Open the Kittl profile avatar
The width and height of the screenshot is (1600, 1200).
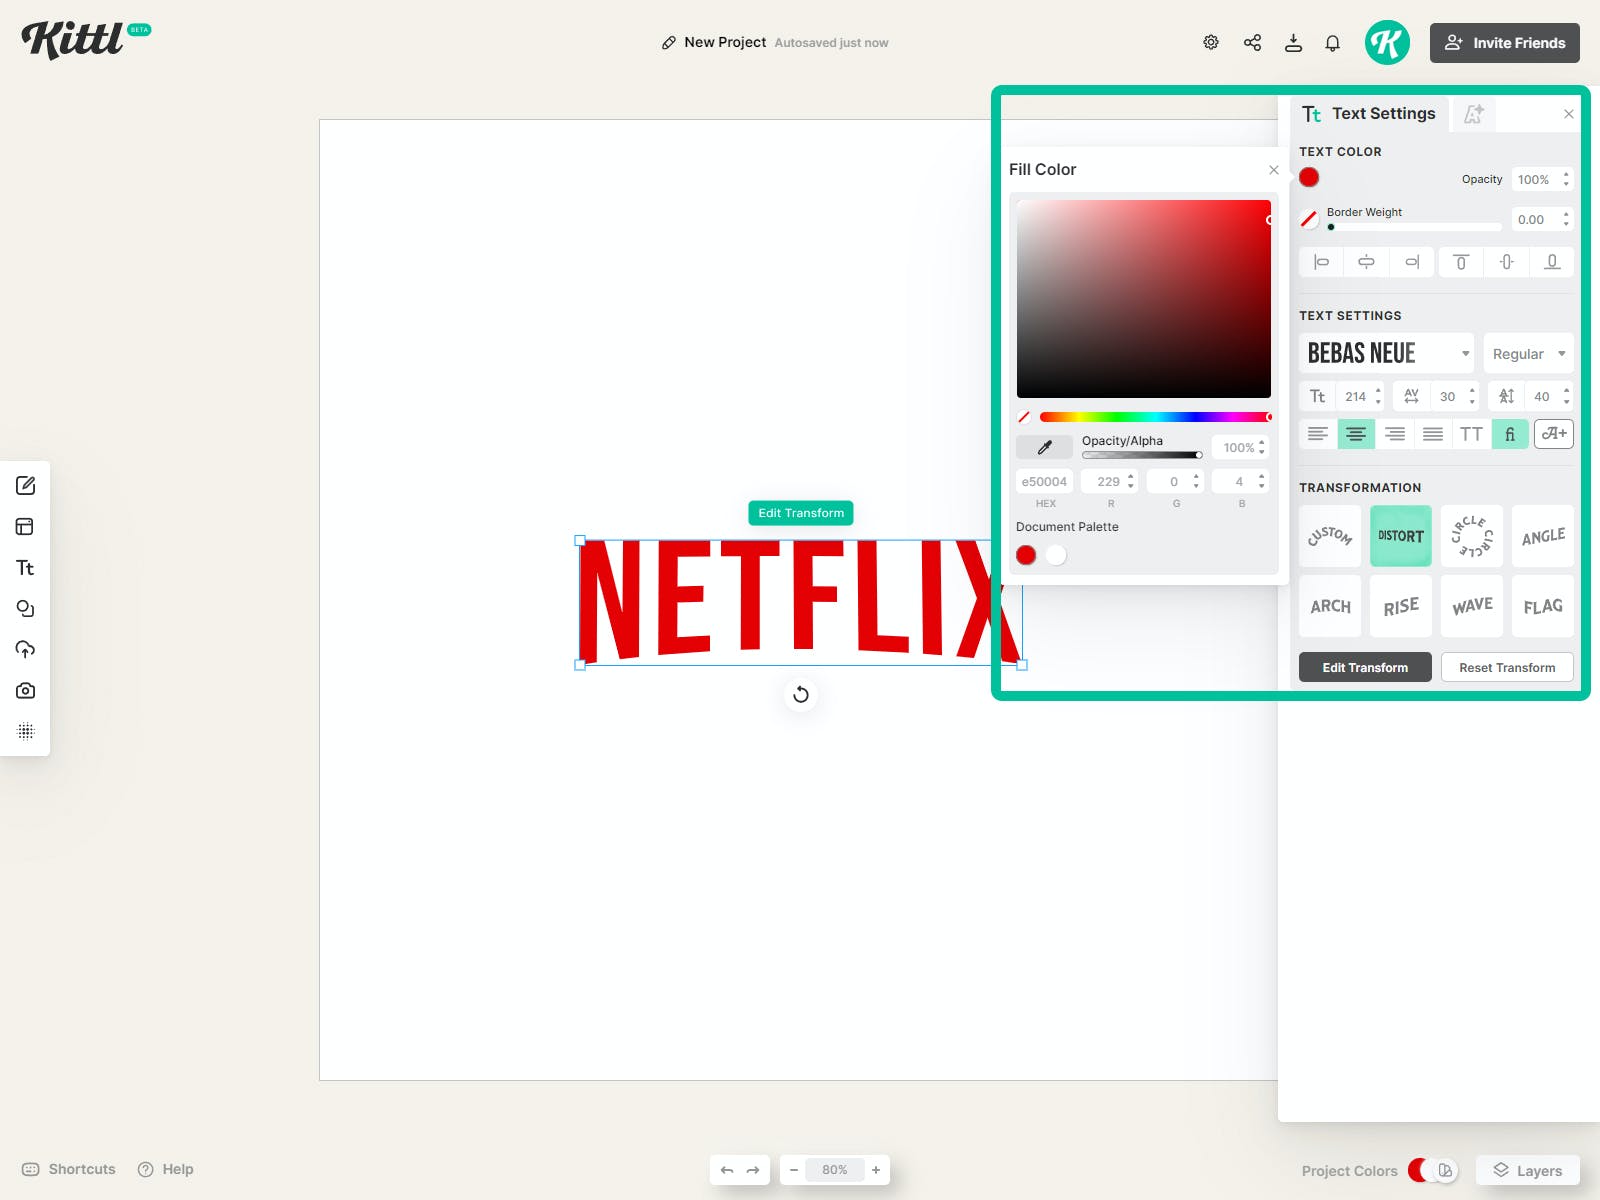(1387, 42)
